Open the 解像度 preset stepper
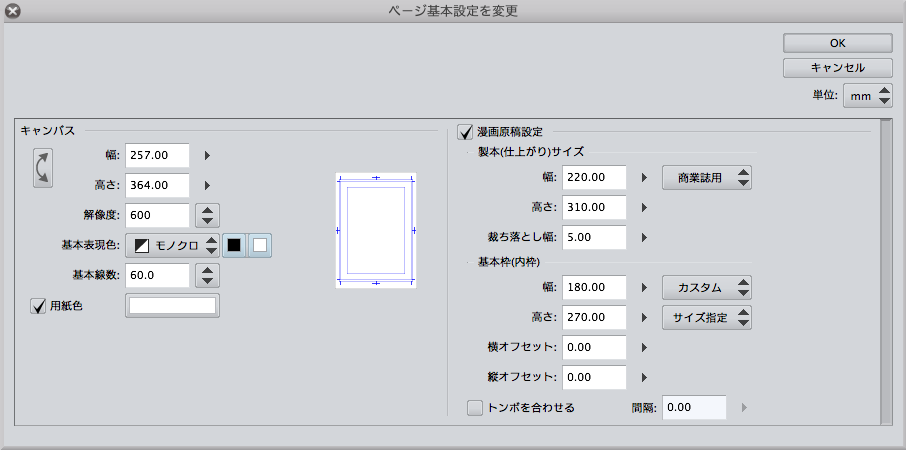Screen dimensions: 906x450 coord(207,215)
